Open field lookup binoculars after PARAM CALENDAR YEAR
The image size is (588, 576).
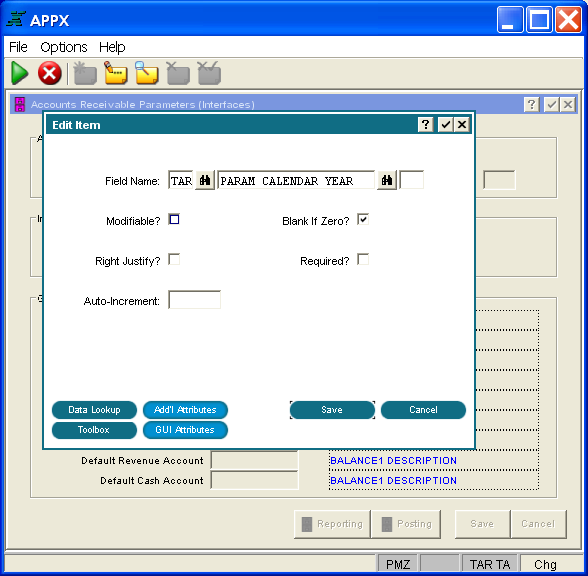(x=387, y=181)
